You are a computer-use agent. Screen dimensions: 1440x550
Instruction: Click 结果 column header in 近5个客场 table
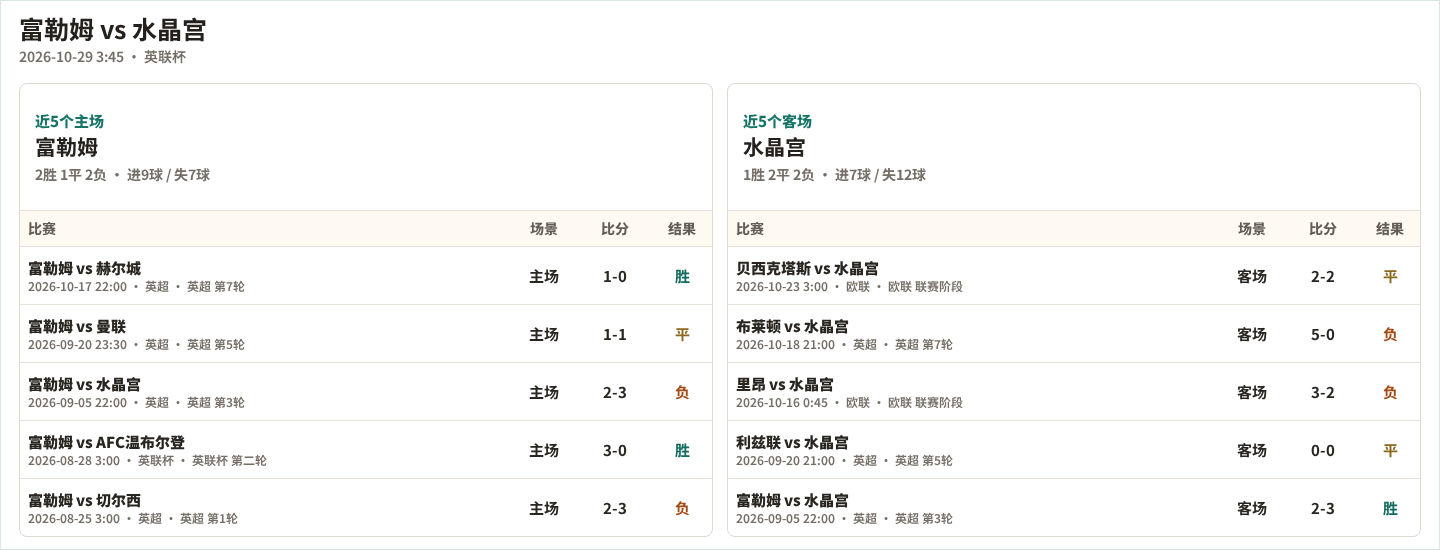pyautogui.click(x=1390, y=229)
